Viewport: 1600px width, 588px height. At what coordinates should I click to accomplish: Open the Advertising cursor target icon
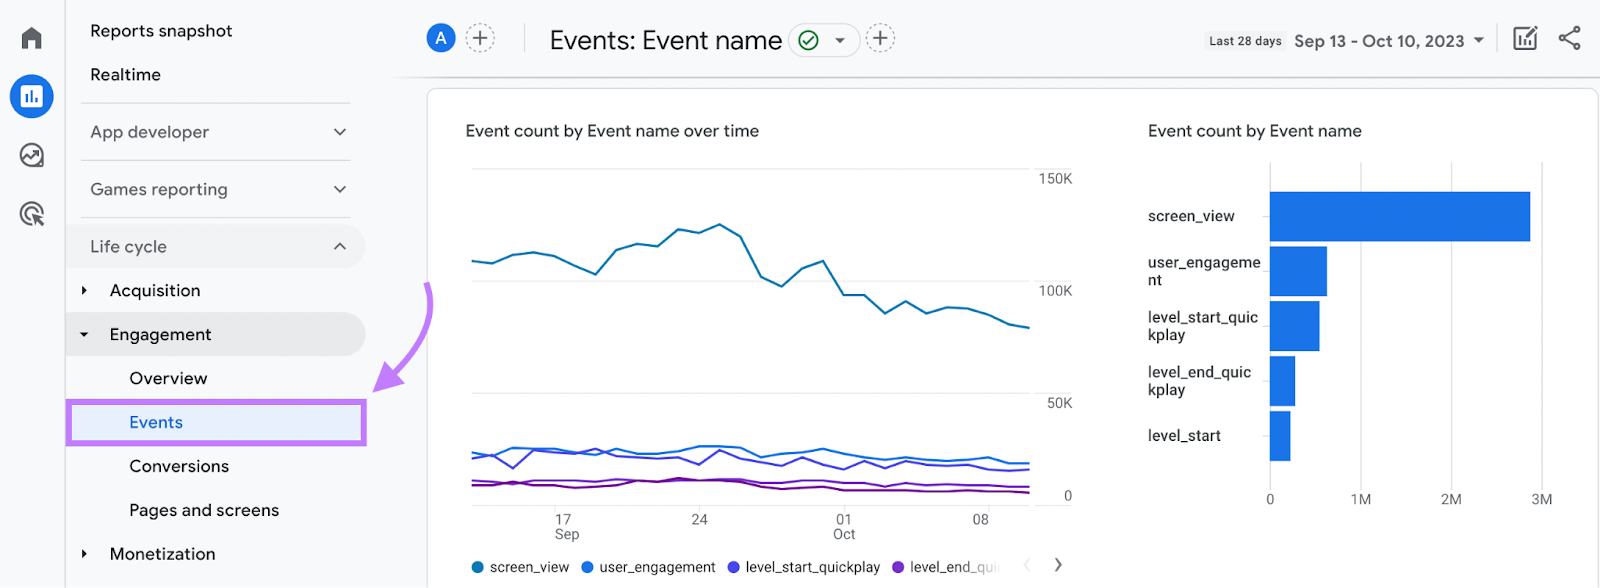(x=32, y=213)
